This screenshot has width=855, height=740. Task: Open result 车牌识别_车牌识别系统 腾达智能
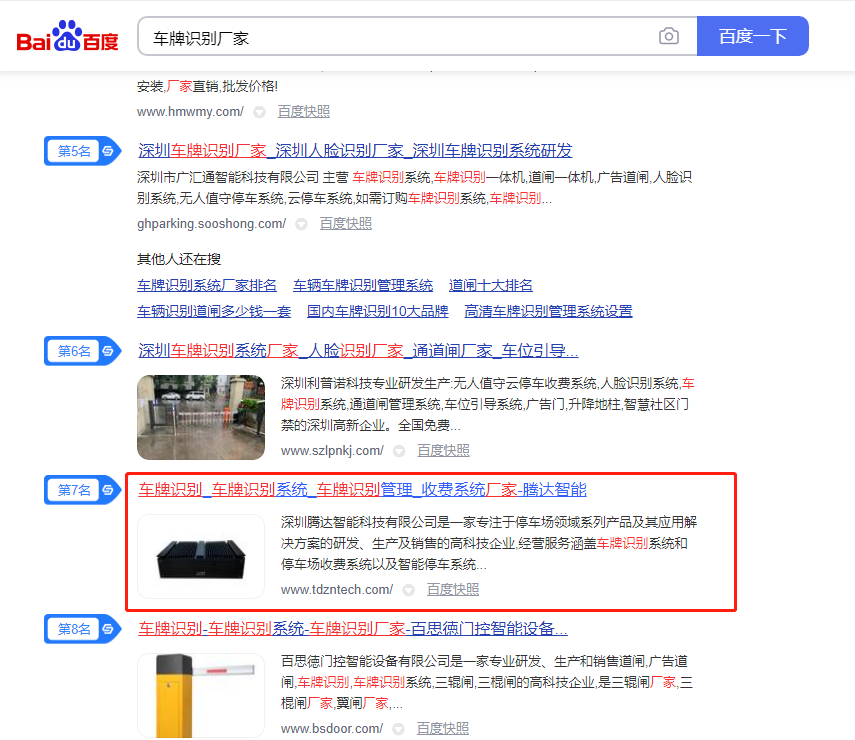coord(363,490)
